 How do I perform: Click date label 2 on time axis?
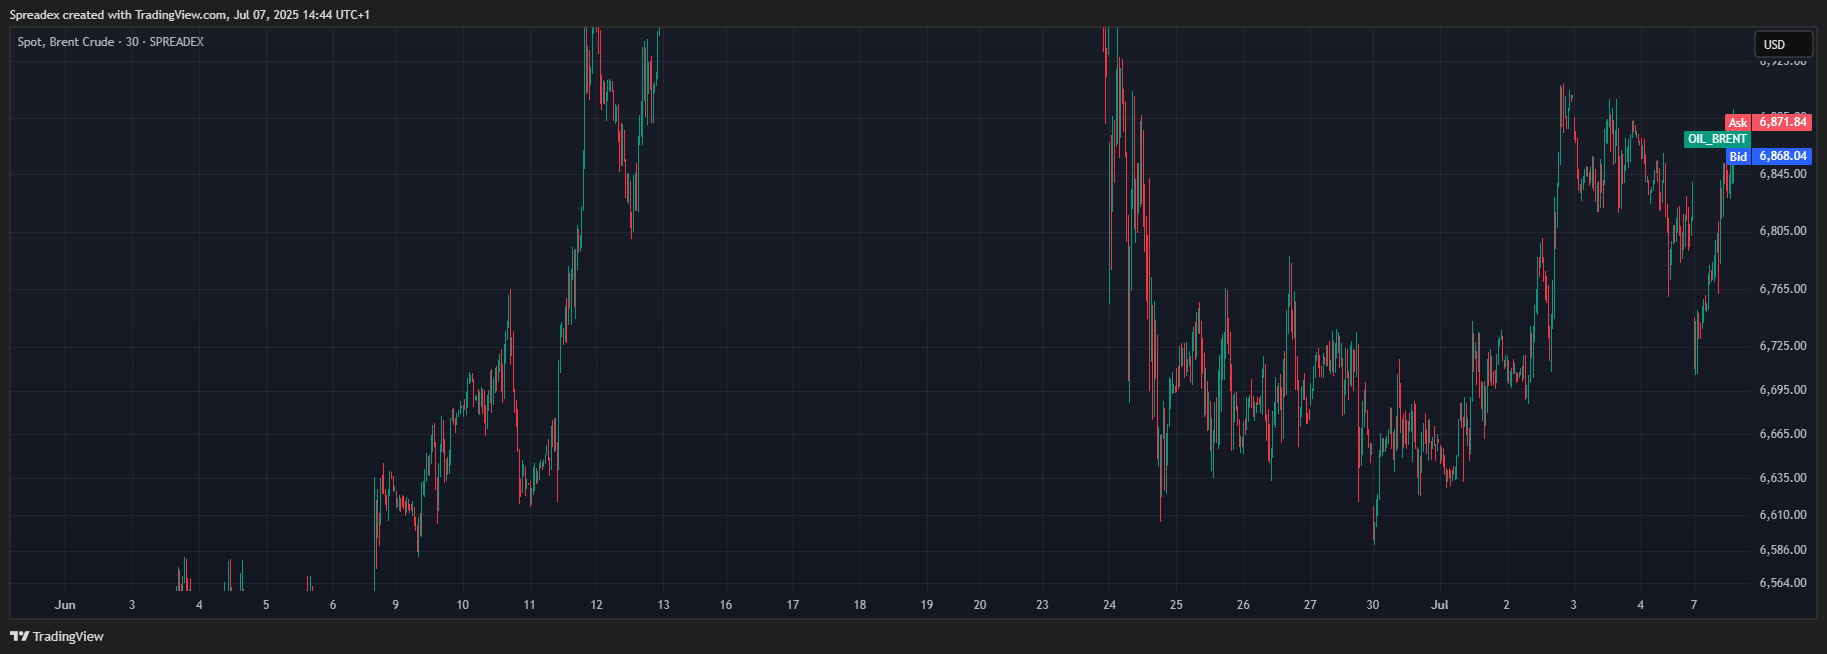(1506, 605)
